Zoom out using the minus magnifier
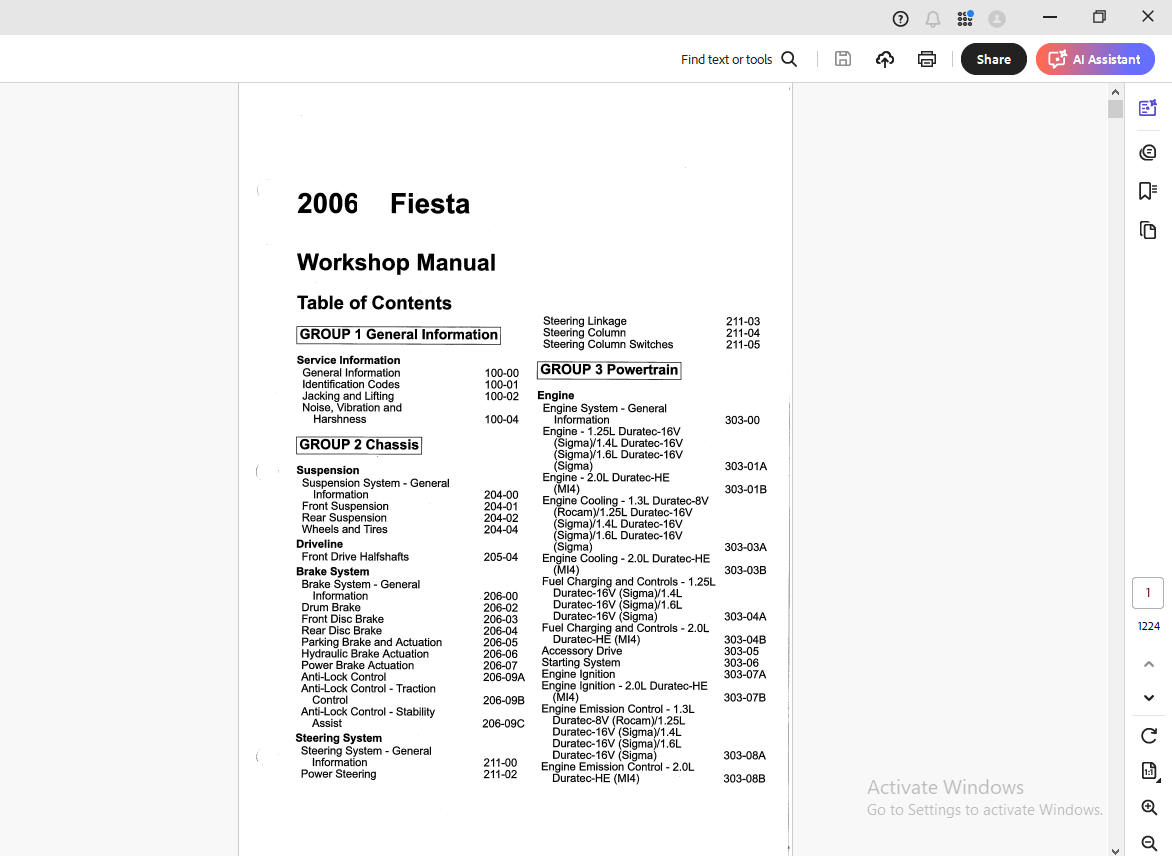 [1150, 843]
